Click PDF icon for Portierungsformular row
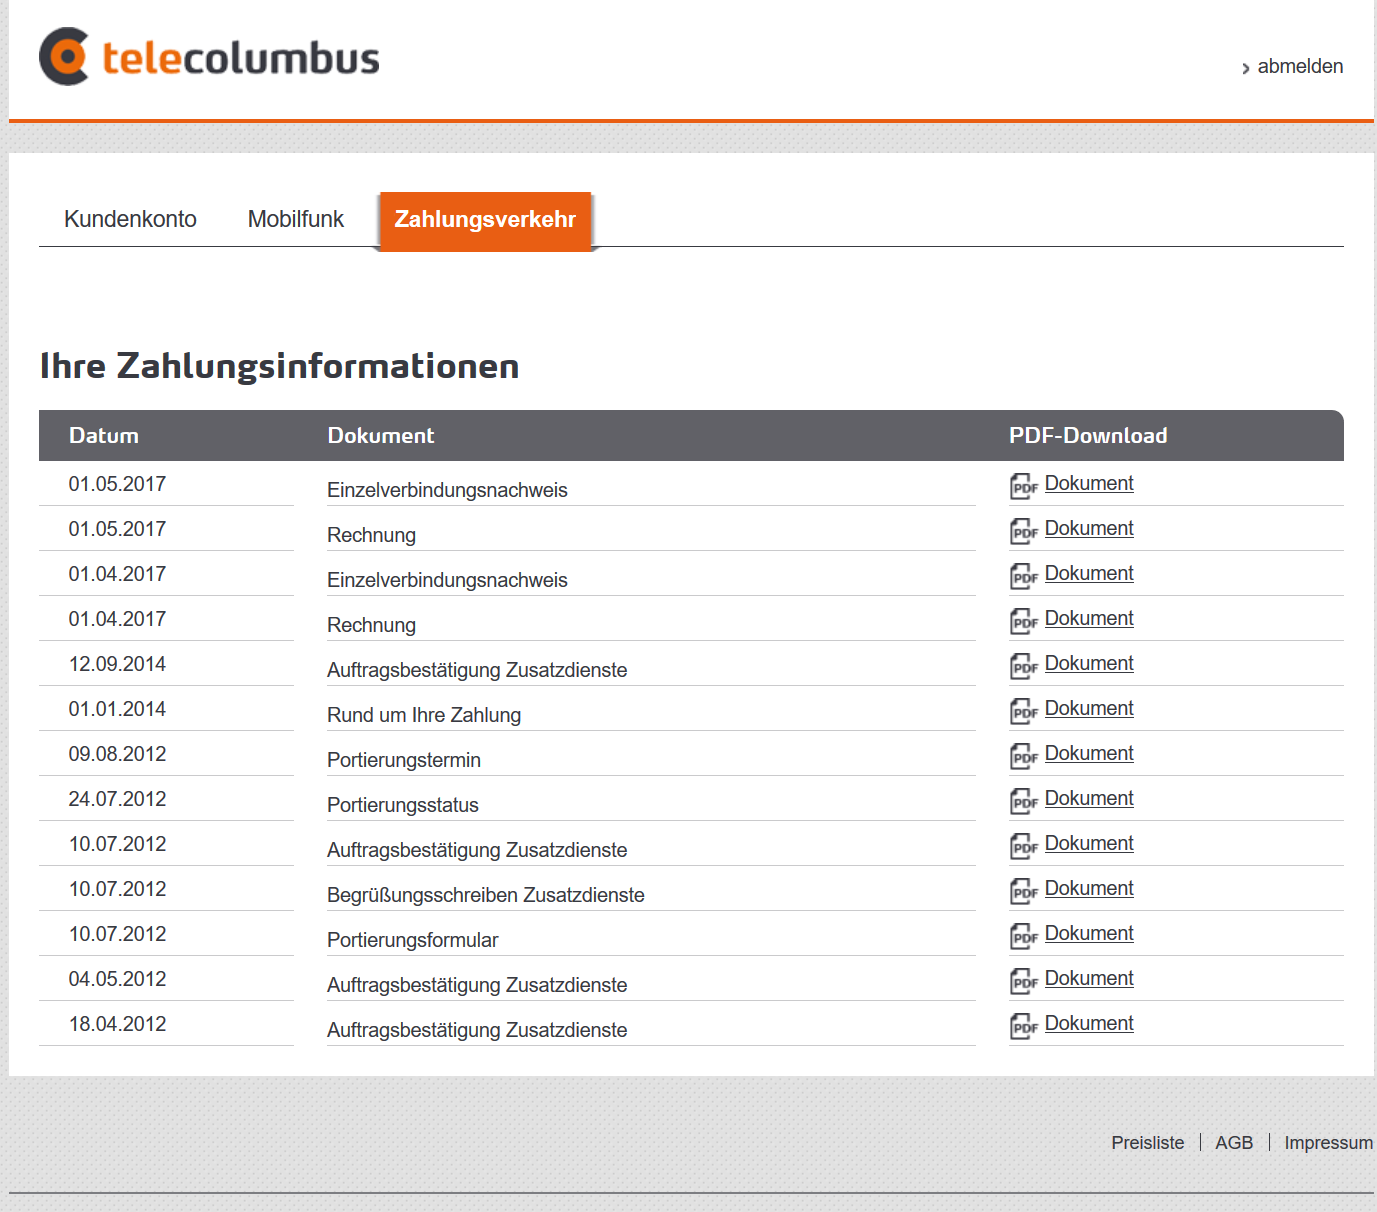 tap(1023, 936)
